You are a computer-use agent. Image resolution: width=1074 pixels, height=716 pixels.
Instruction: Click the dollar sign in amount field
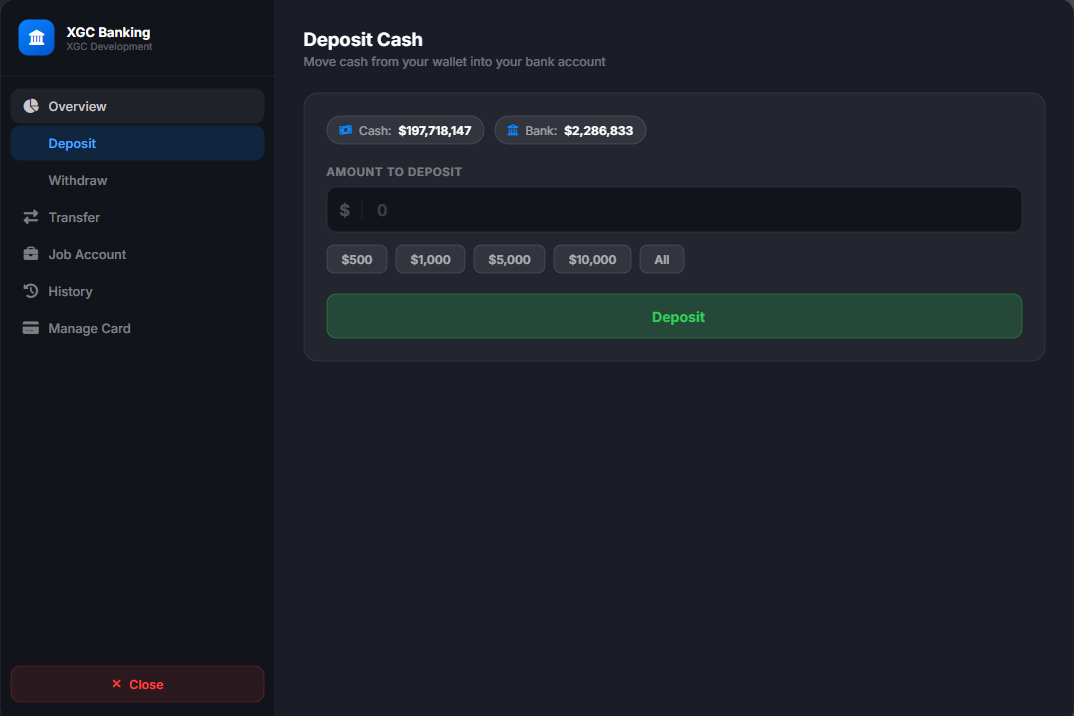coord(345,210)
